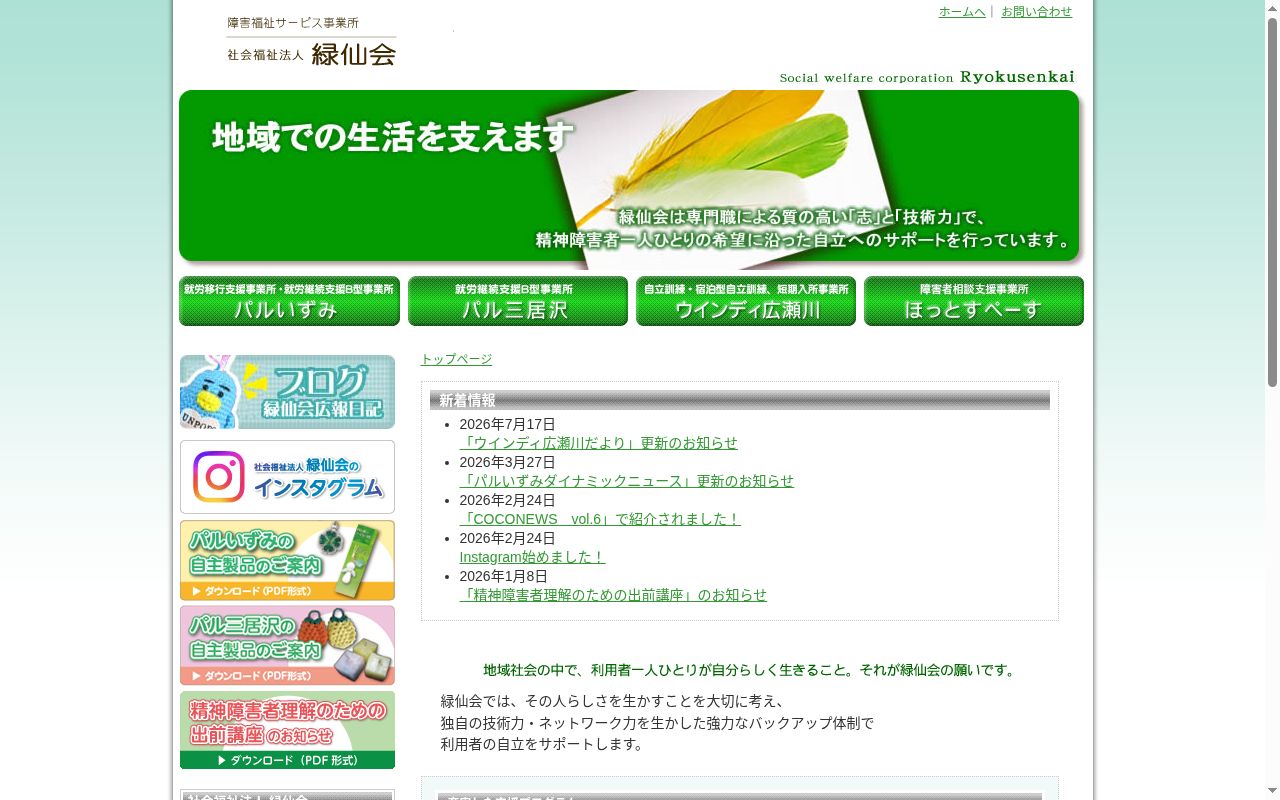Open the ブログ 緑仙会広報日記 banner
Screen dimensions: 1280x800
point(287,392)
